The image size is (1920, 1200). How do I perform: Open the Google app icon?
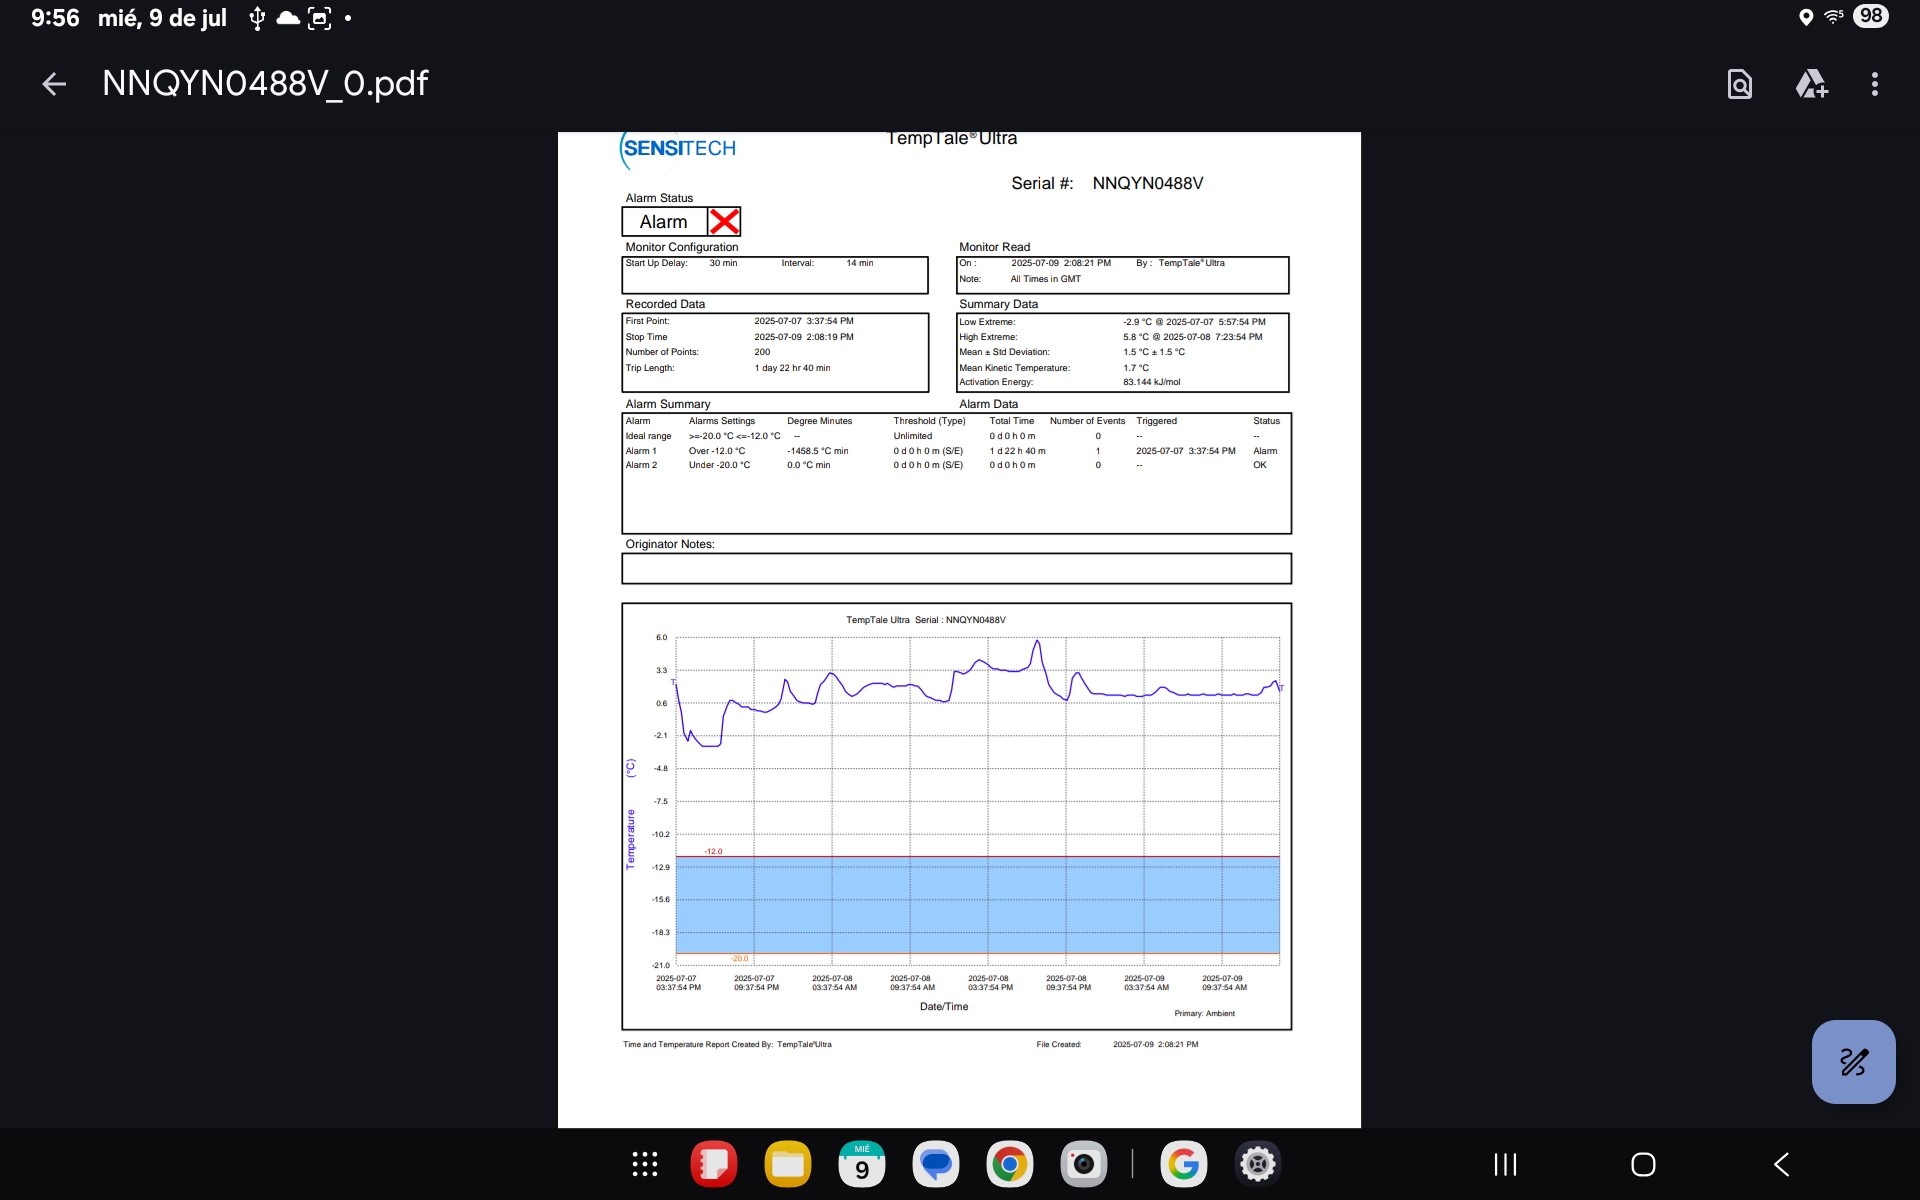[x=1184, y=1164]
